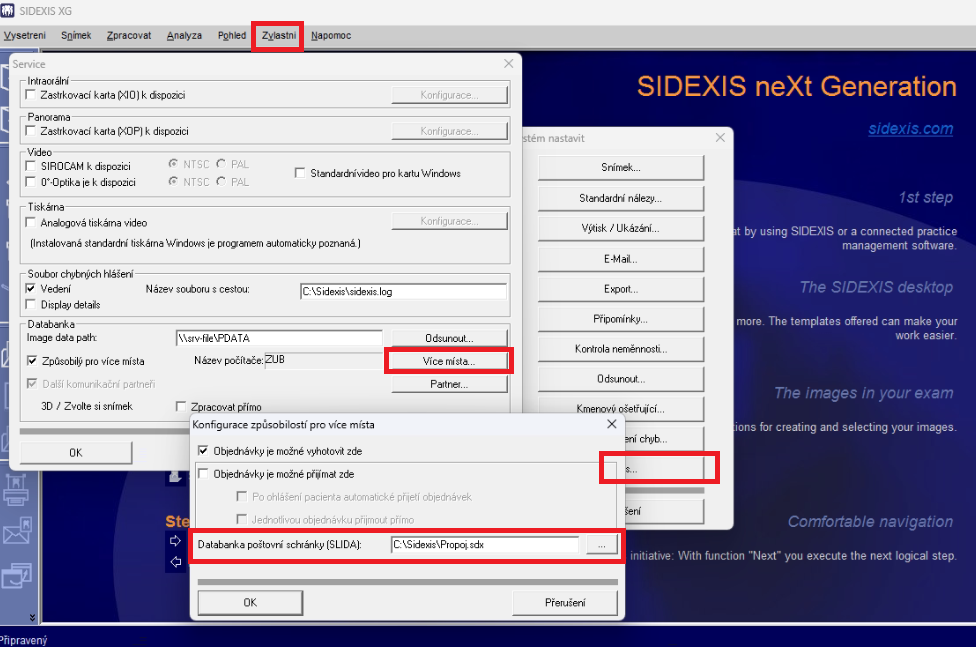Follow the sidexis.com link
Screen dimensions: 976x647
(911, 129)
